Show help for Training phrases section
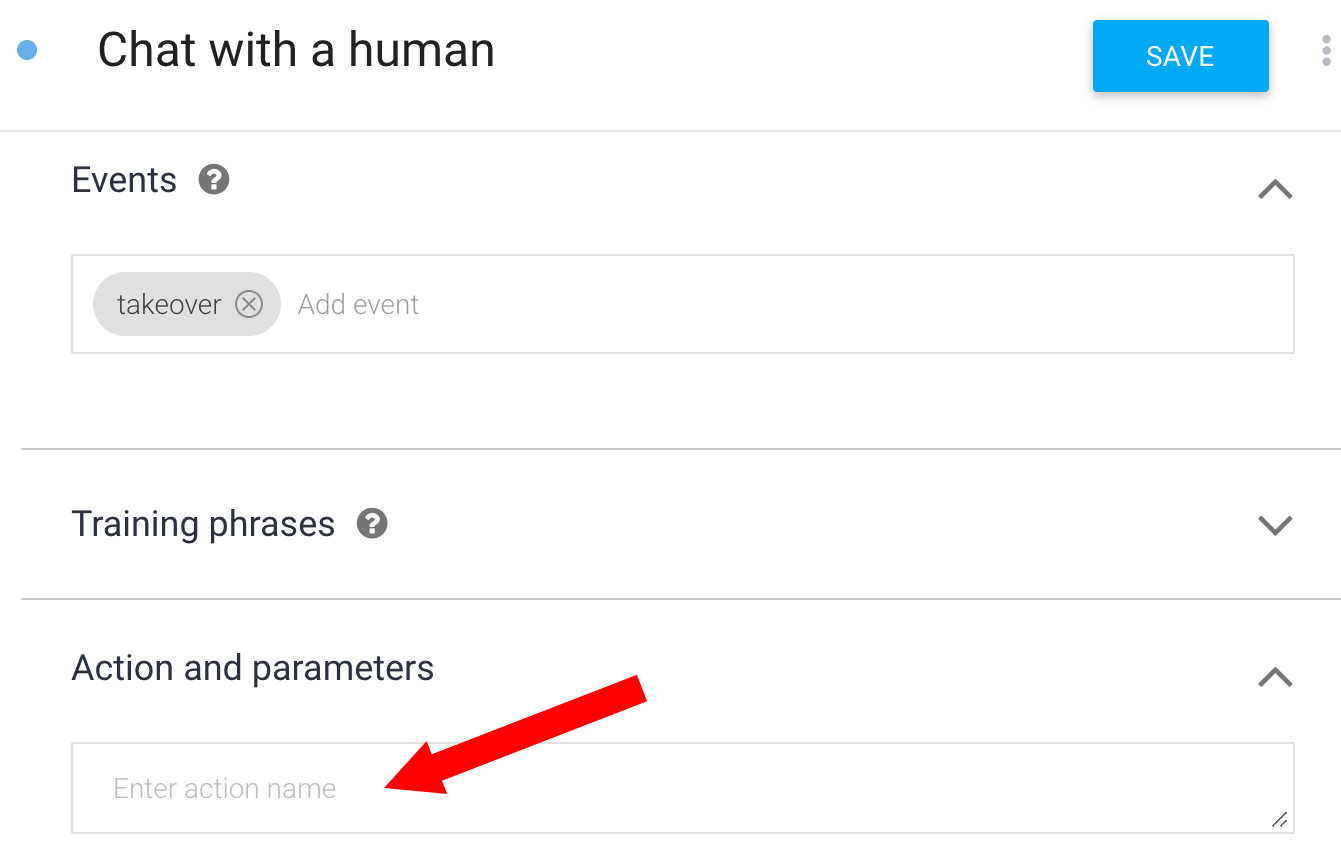1341x850 pixels. (x=372, y=523)
